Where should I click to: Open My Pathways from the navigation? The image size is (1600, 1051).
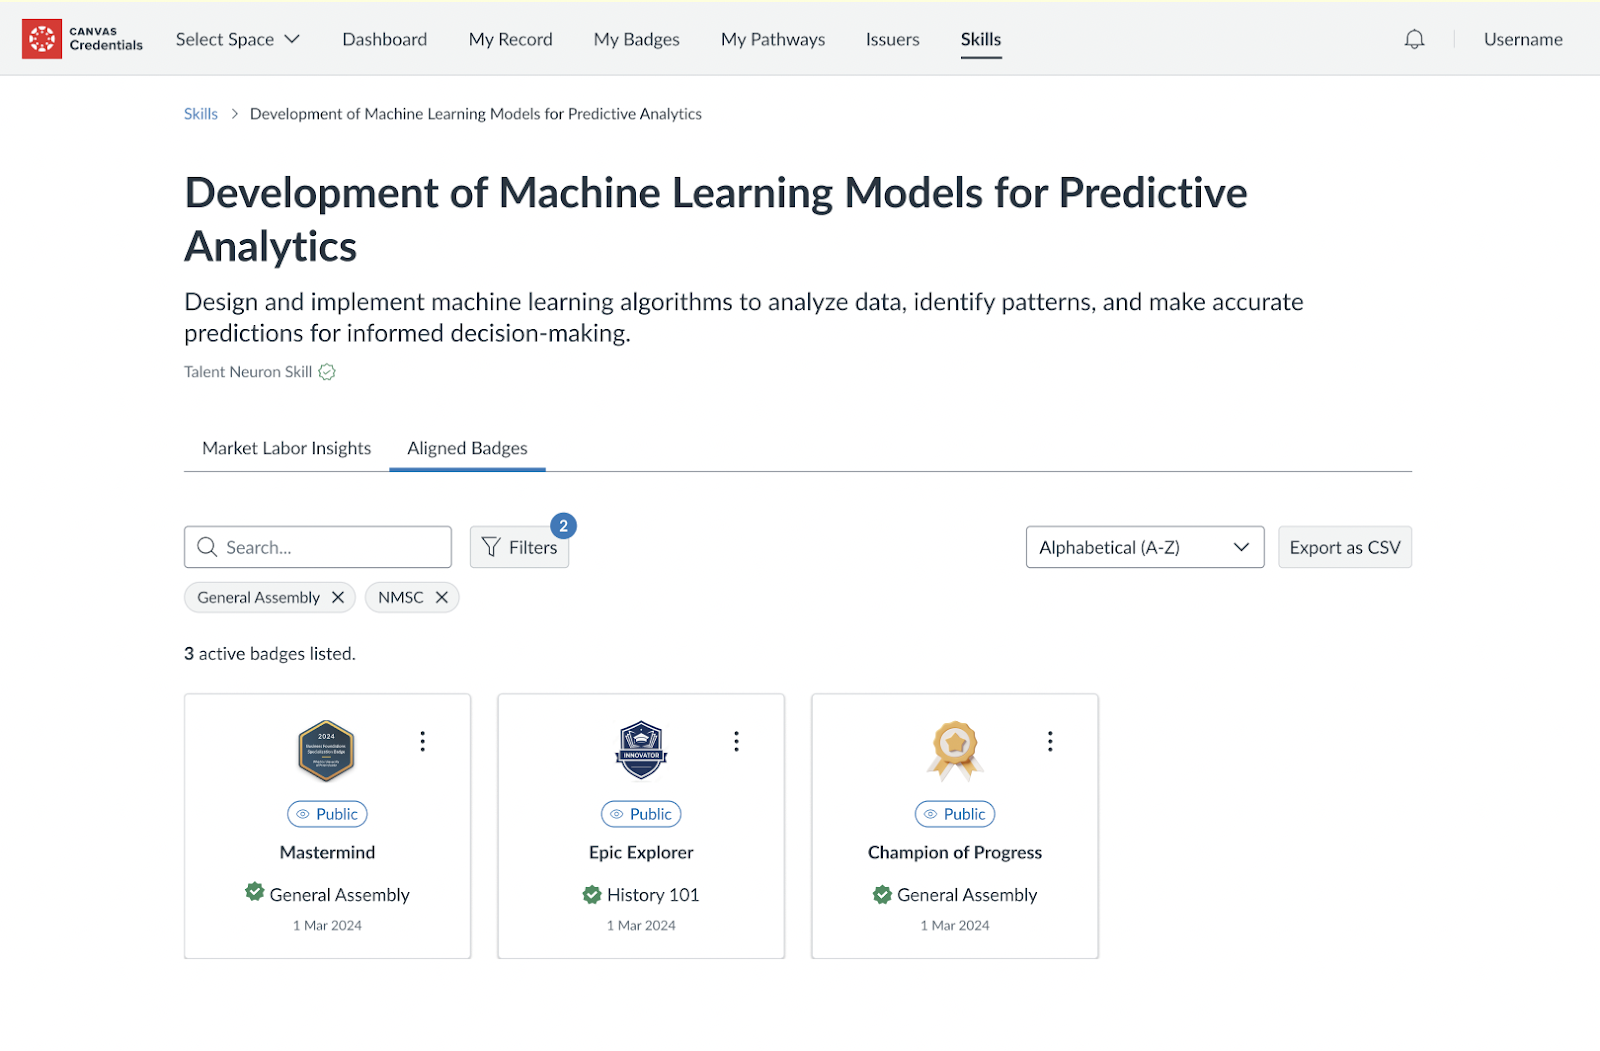773,39
